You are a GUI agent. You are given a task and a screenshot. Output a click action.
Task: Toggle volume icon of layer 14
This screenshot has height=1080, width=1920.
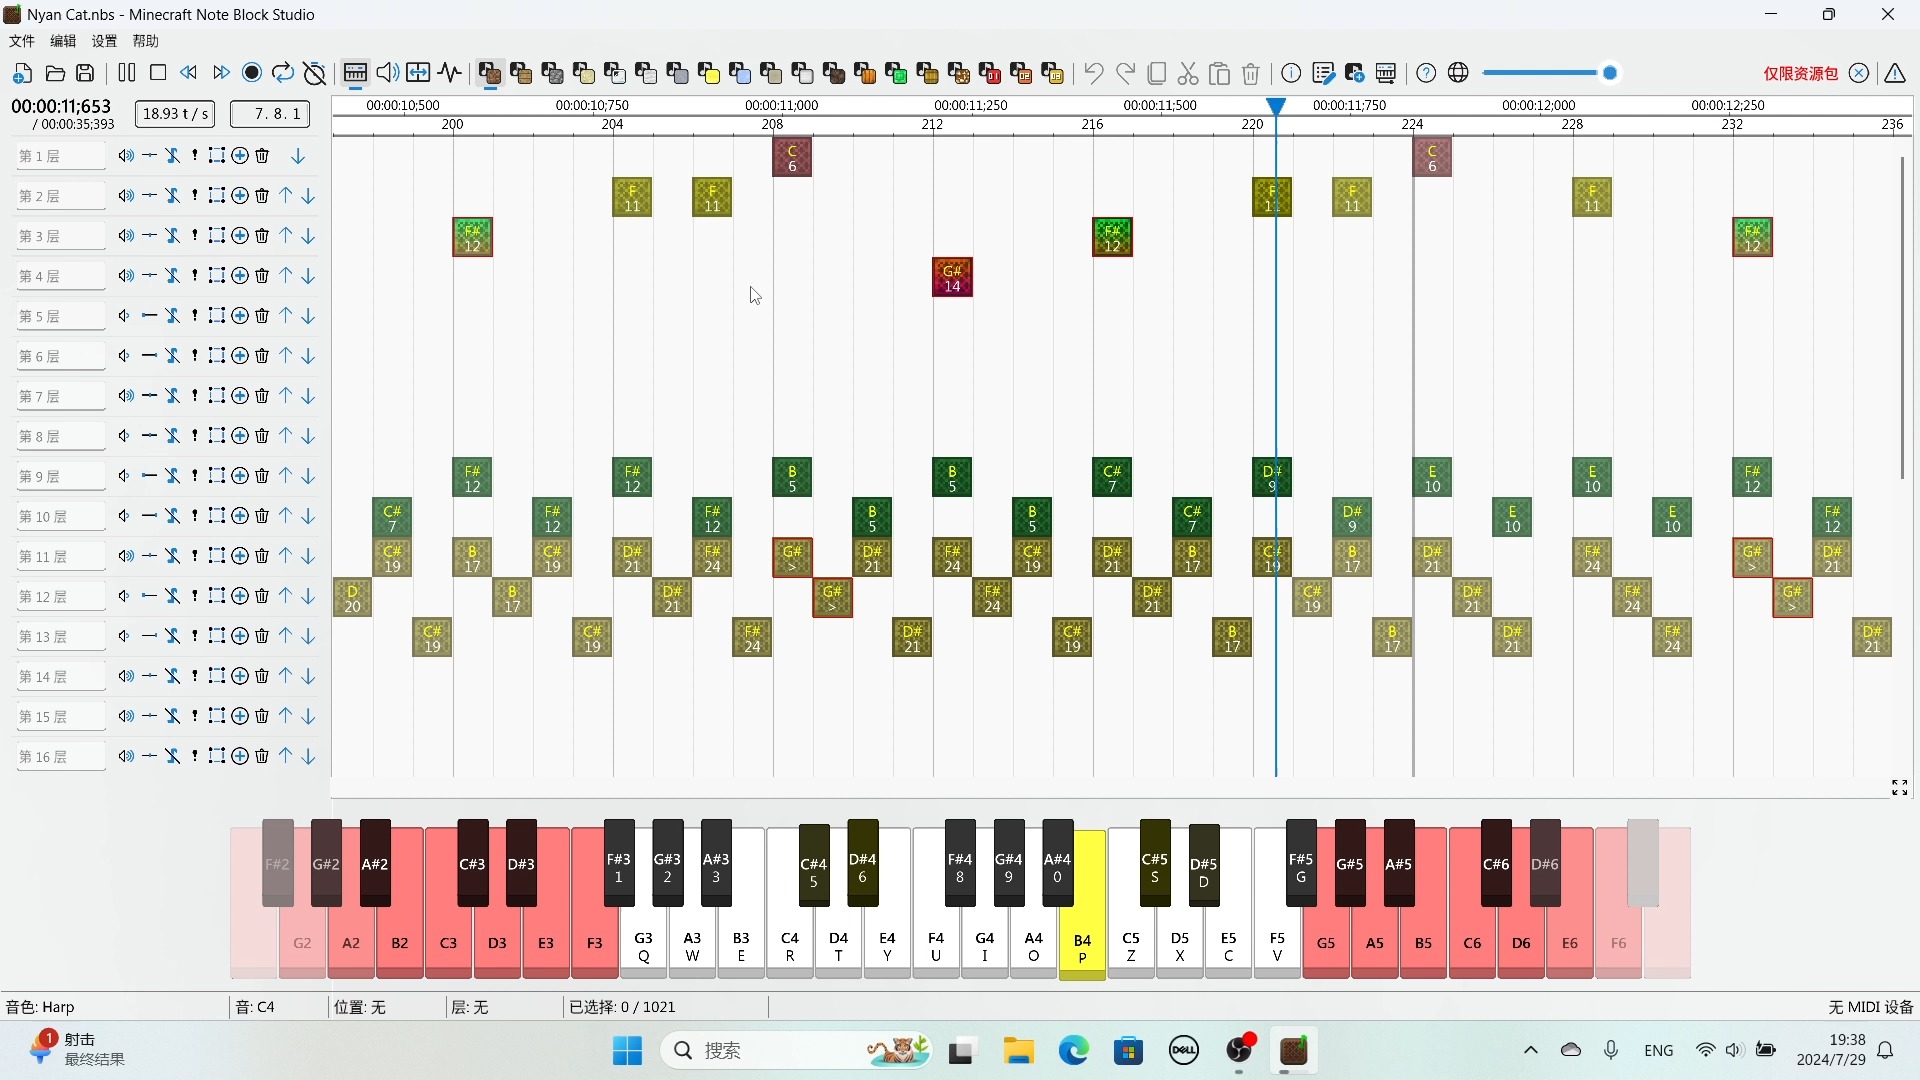(x=126, y=677)
